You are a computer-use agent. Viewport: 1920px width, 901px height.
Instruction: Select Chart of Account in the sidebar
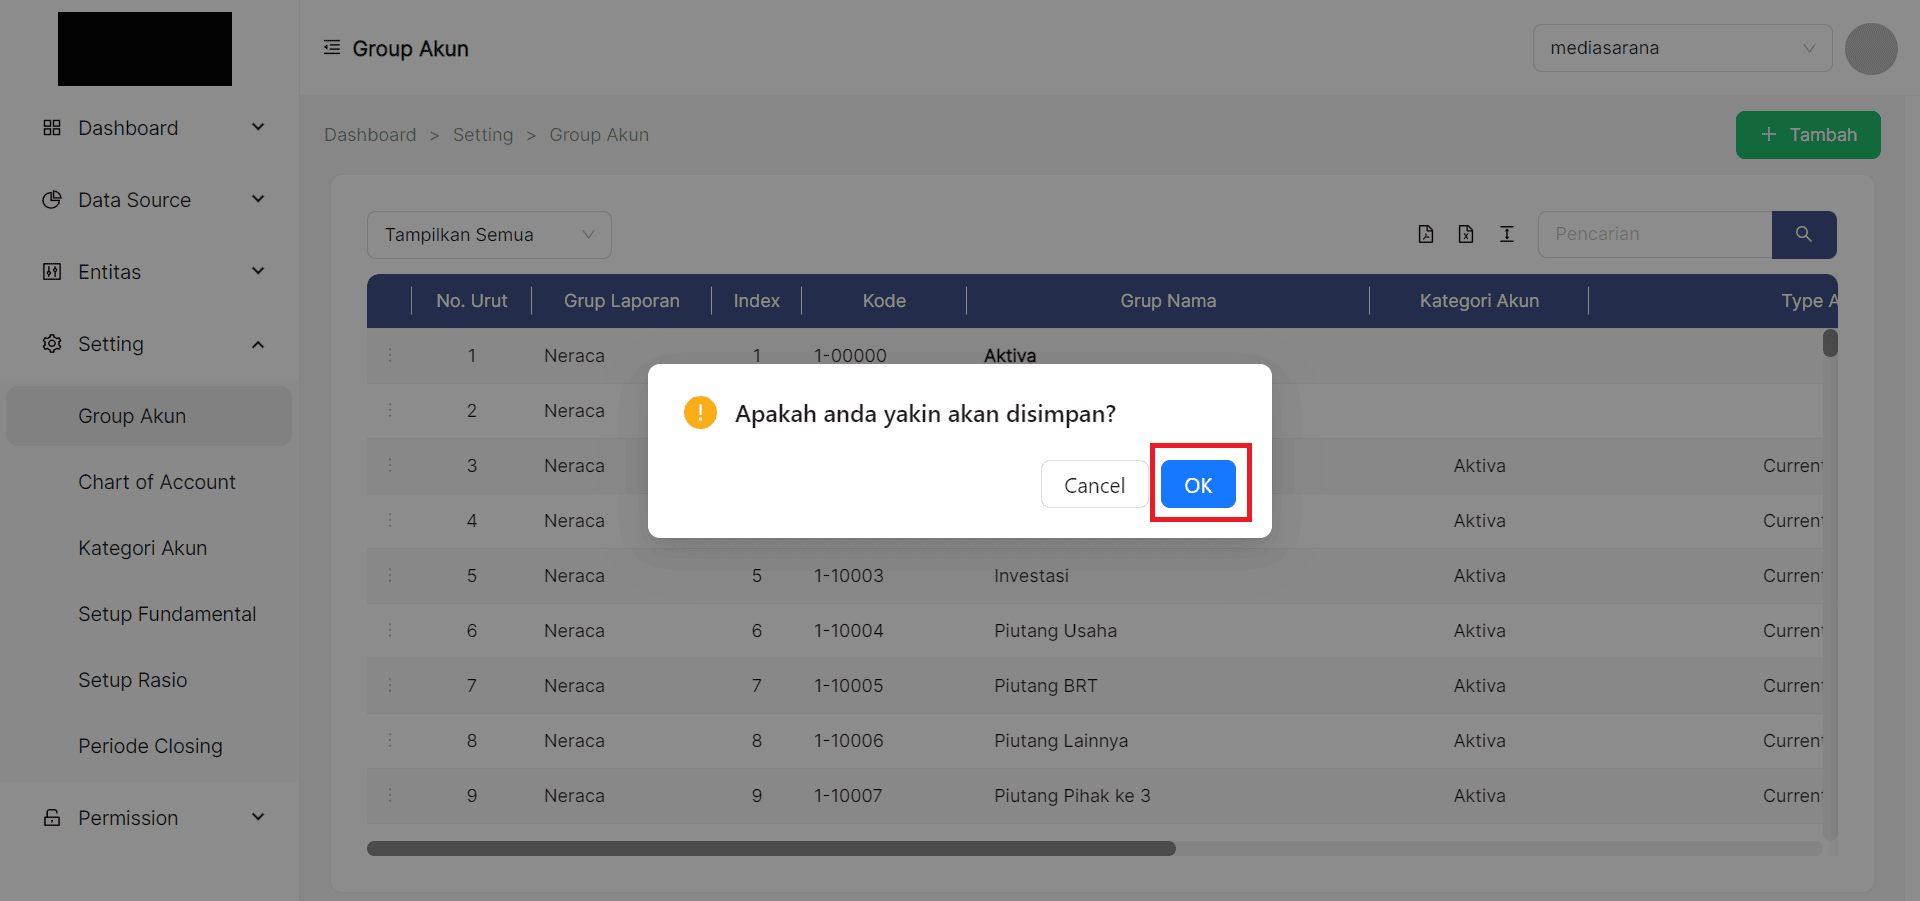[156, 481]
